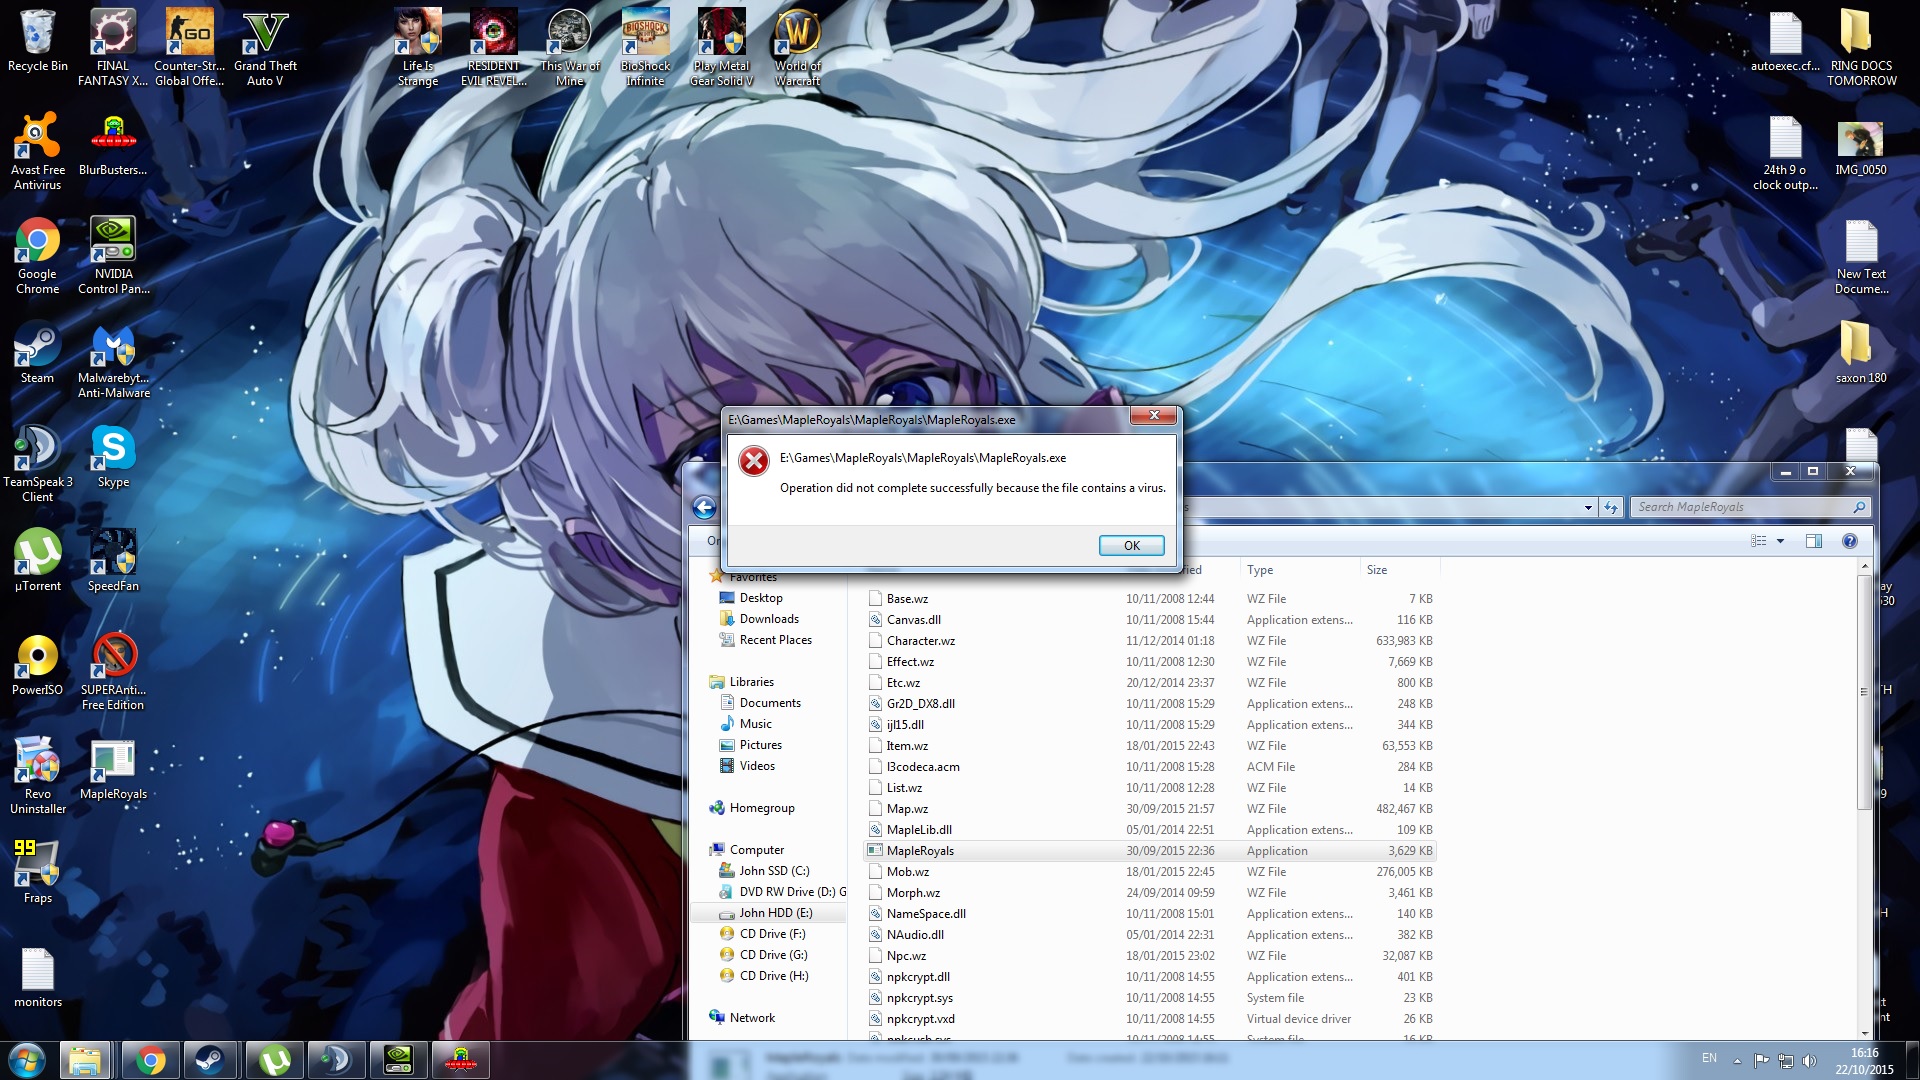Select Malwarebytes Anti-Malware desktop icon
This screenshot has height=1080, width=1920.
113,360
